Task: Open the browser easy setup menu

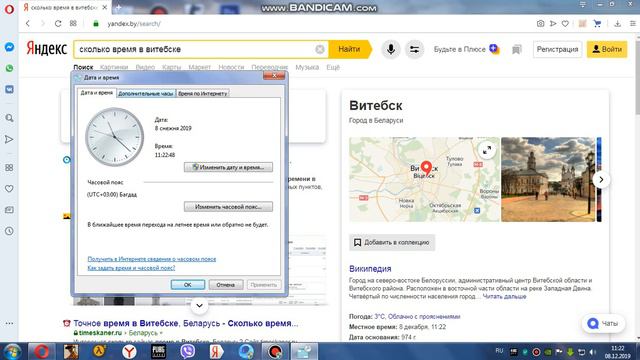Action: tap(633, 24)
